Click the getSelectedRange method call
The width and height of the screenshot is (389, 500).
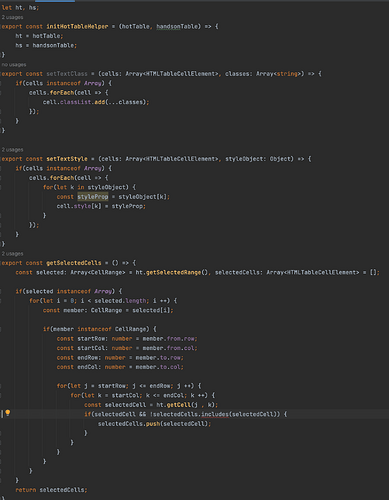pos(173,272)
